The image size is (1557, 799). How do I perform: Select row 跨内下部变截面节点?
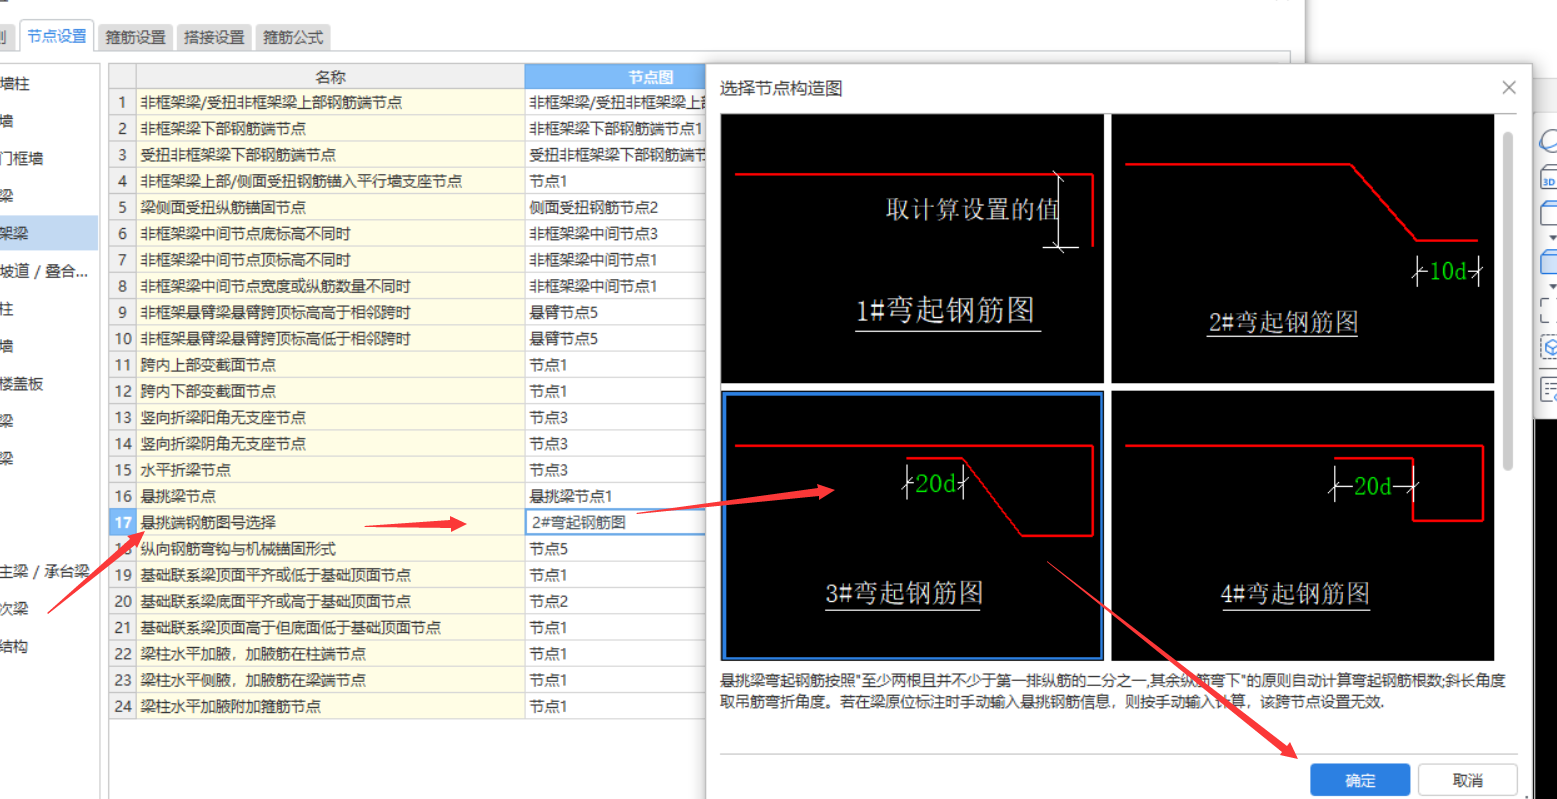tap(330, 391)
